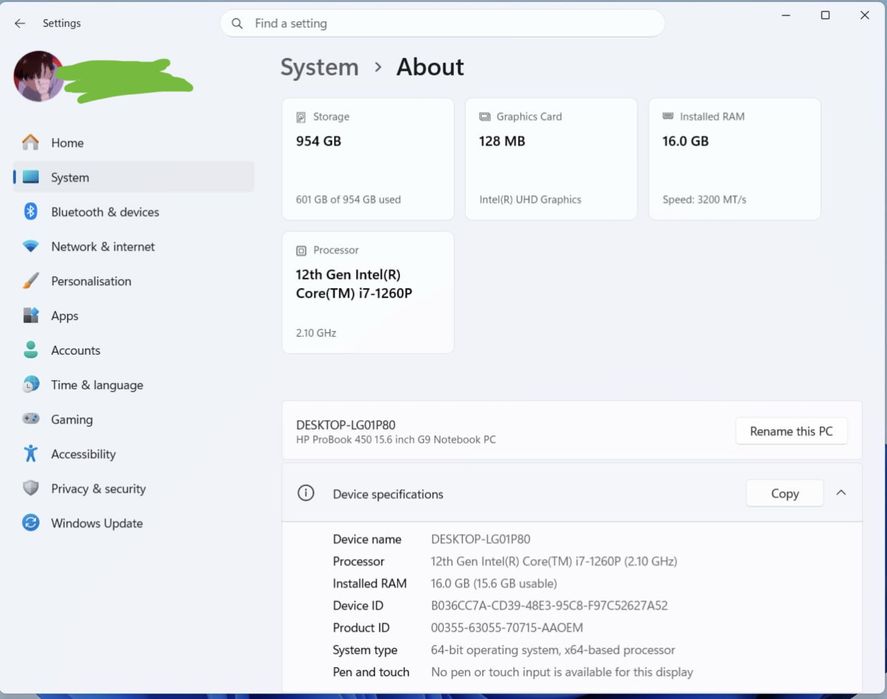Click the Installed RAM chip icon

click(x=668, y=116)
